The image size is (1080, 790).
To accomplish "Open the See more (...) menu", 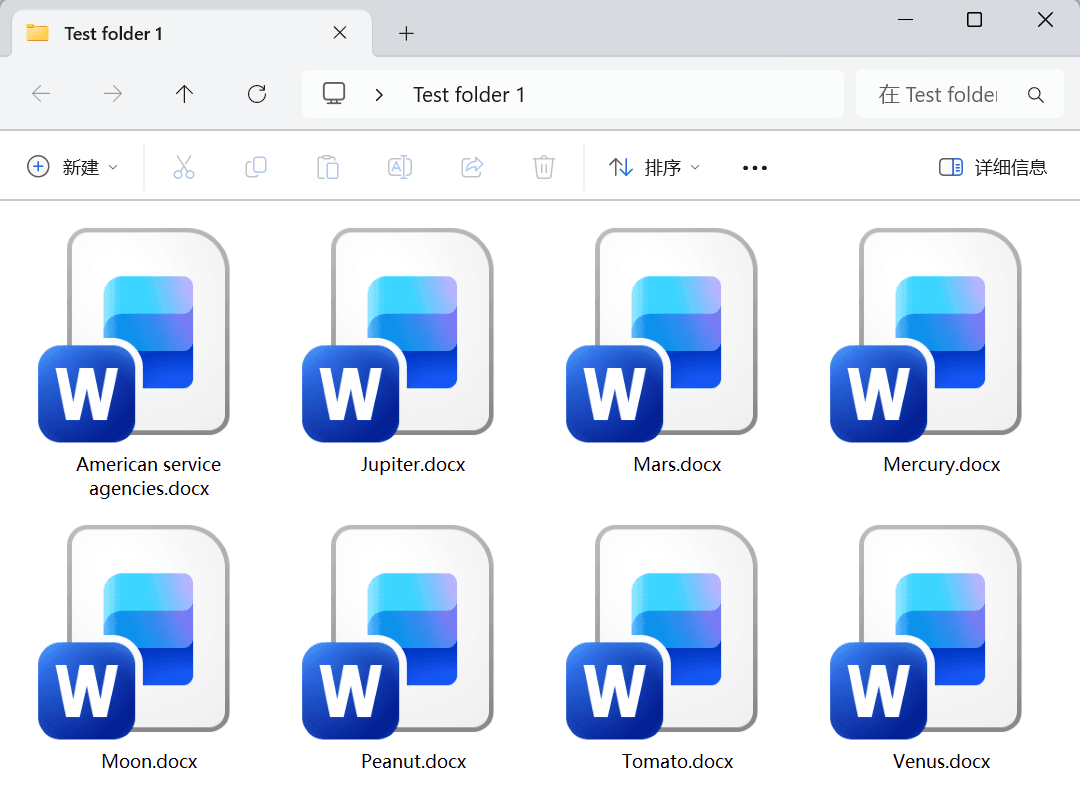I will (754, 167).
